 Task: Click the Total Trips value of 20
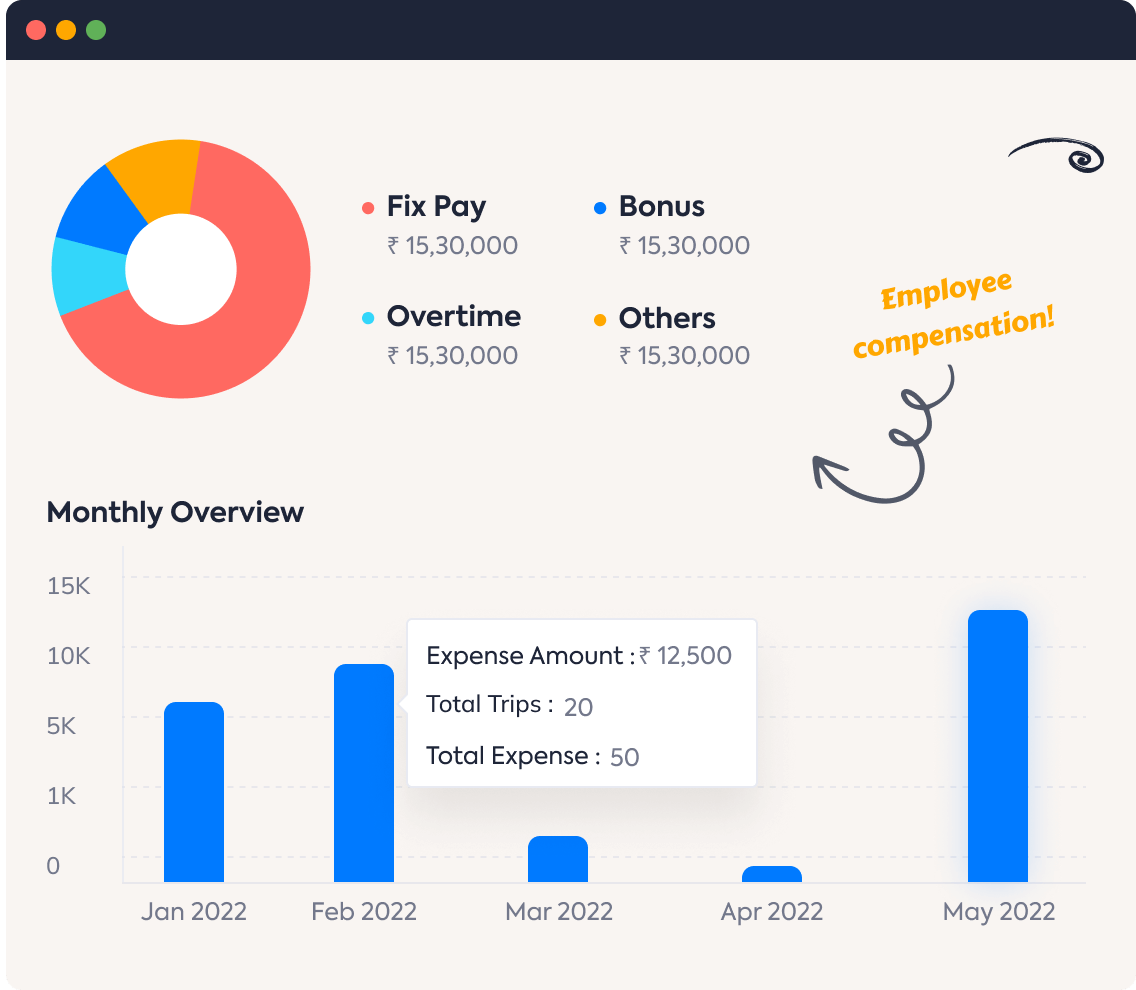[x=578, y=707]
